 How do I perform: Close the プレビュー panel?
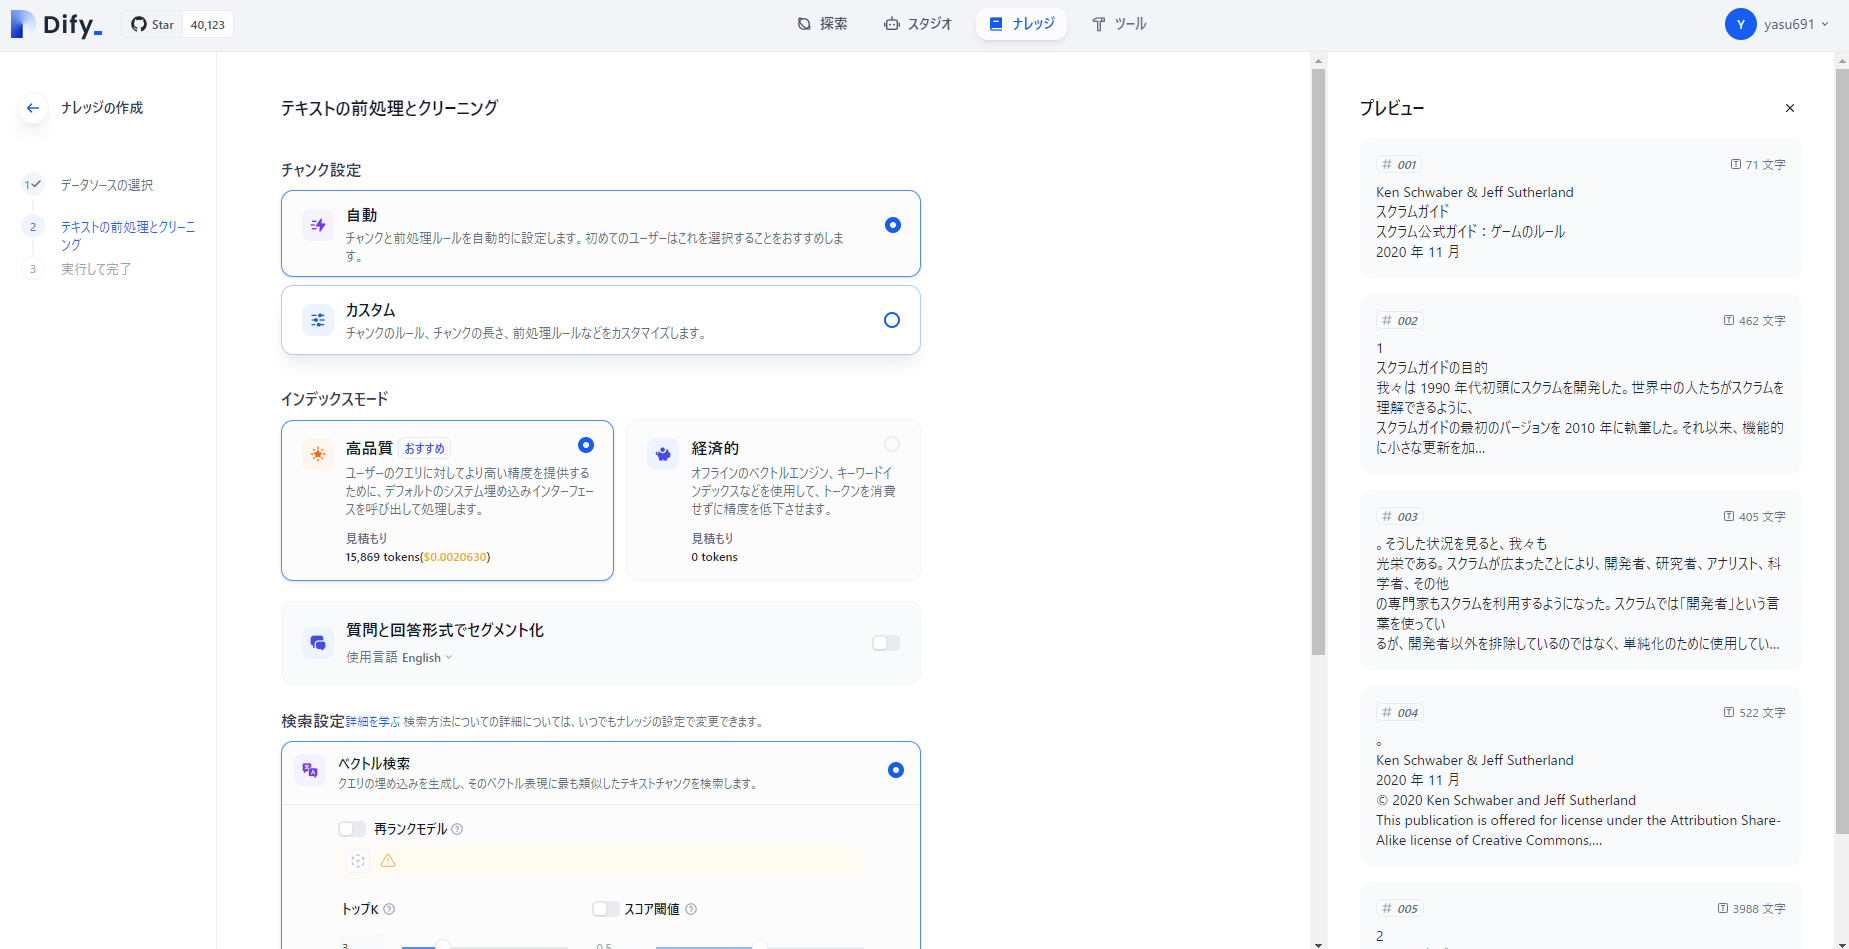pyautogui.click(x=1790, y=108)
